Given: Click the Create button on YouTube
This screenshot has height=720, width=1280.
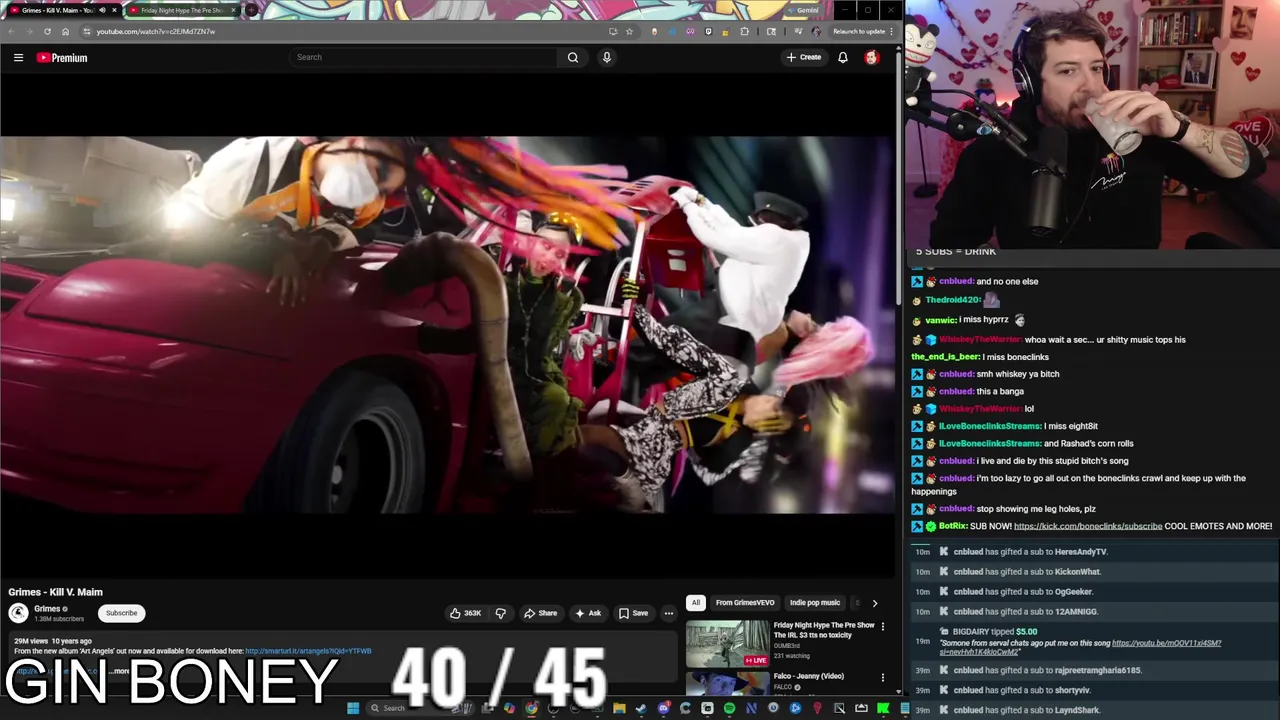Looking at the screenshot, I should tap(803, 57).
